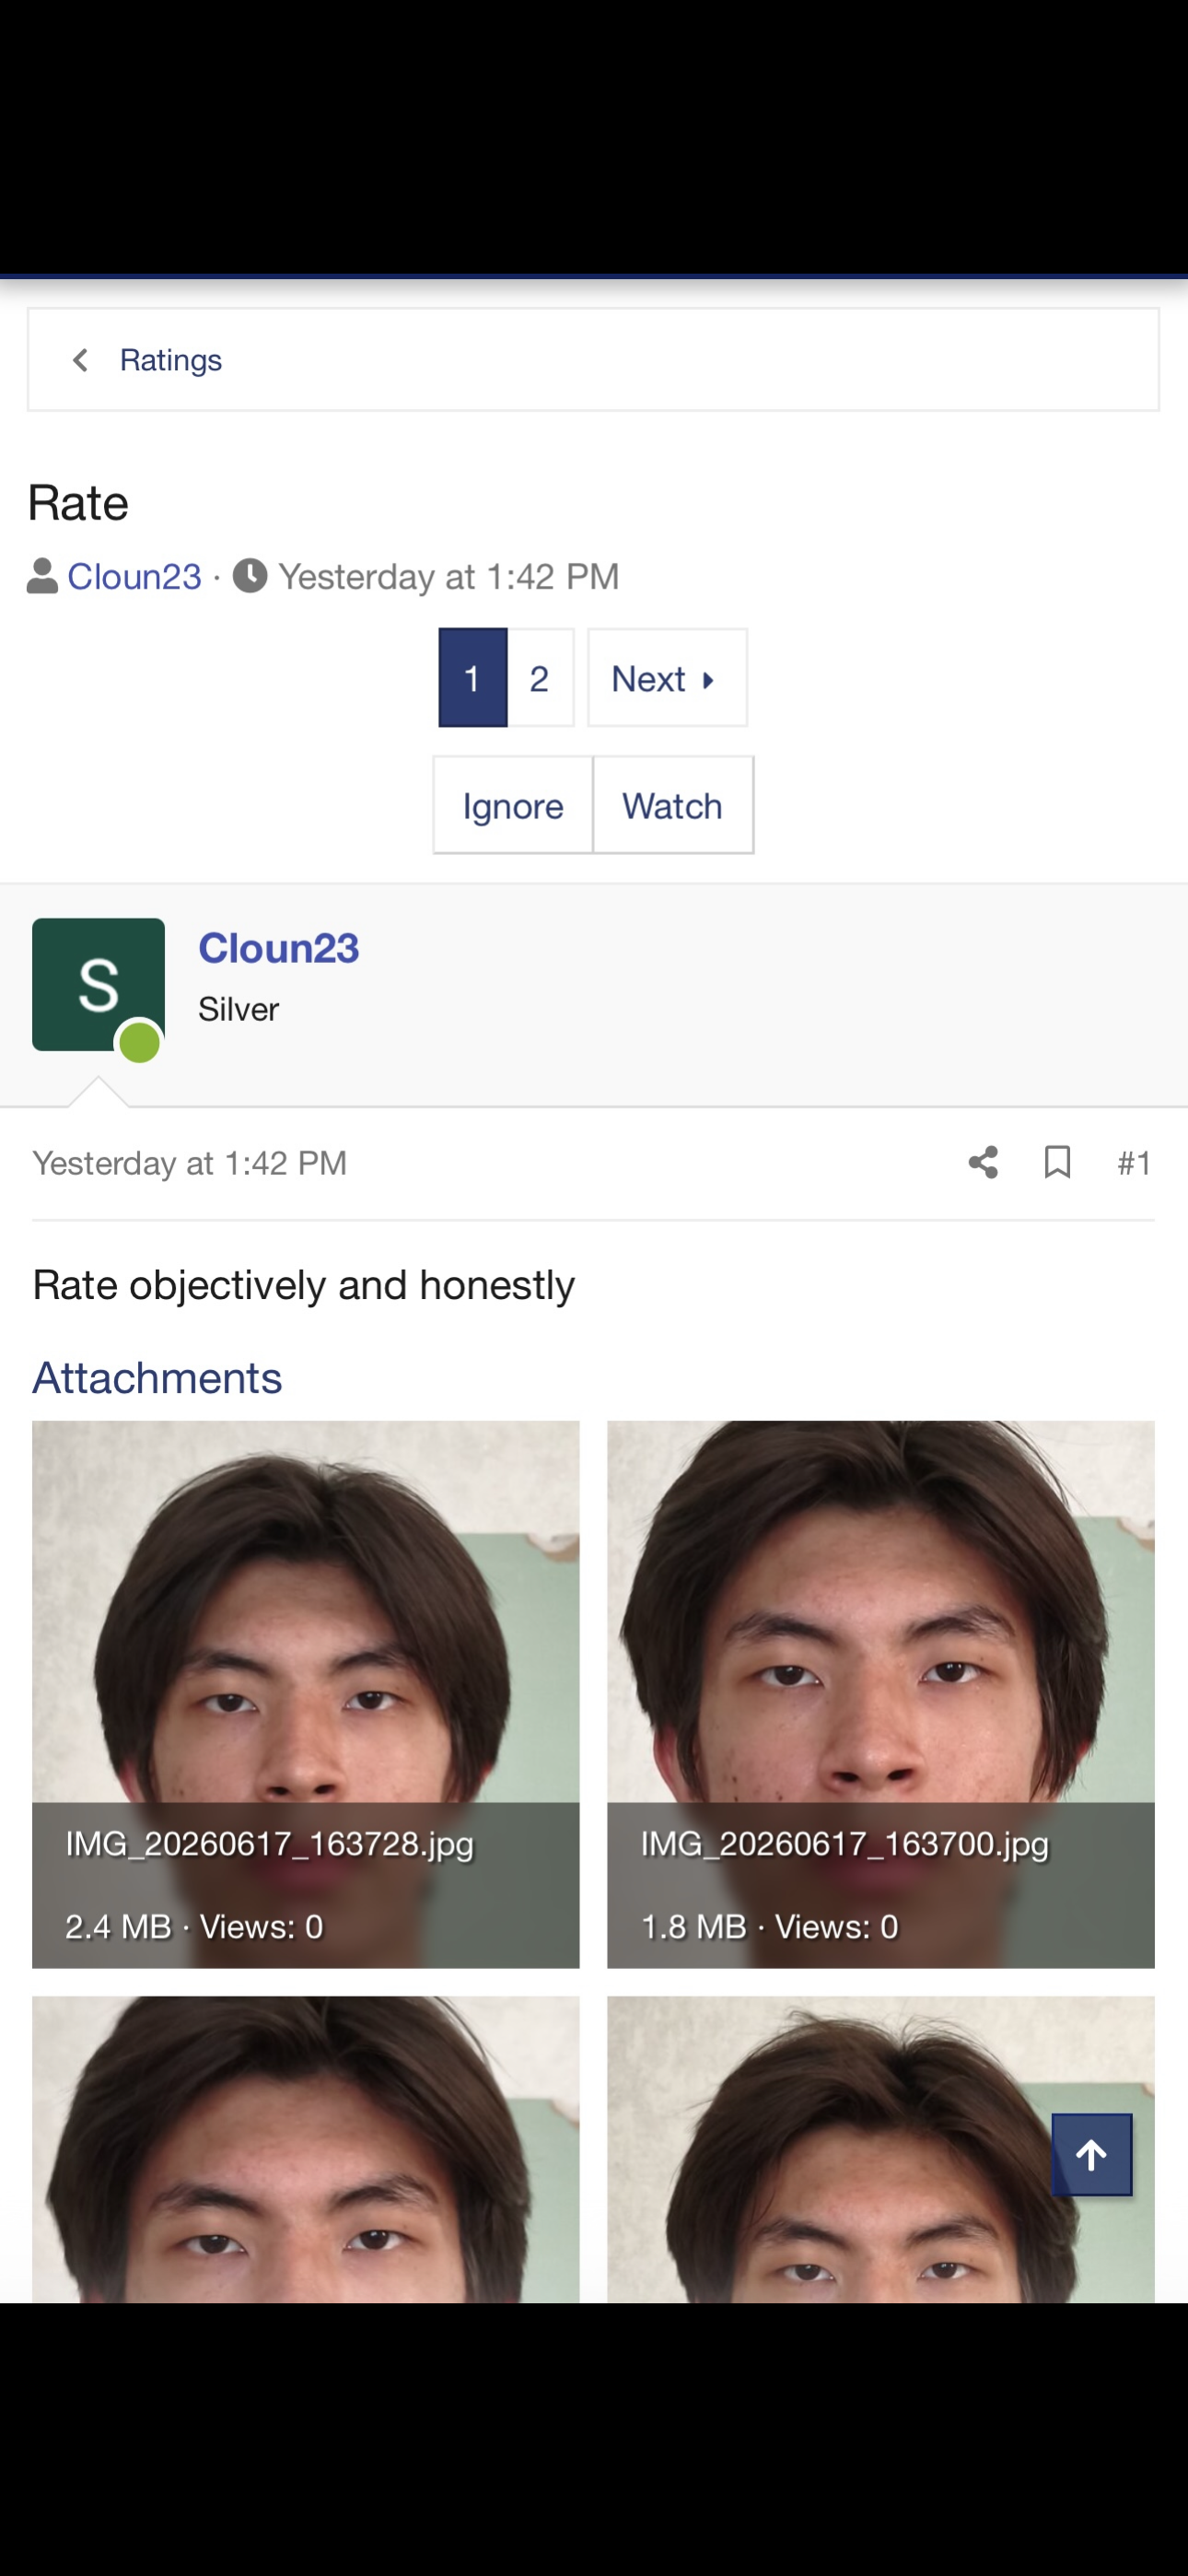Click the thread date next to clock icon
1188x2576 pixels.
449,577
